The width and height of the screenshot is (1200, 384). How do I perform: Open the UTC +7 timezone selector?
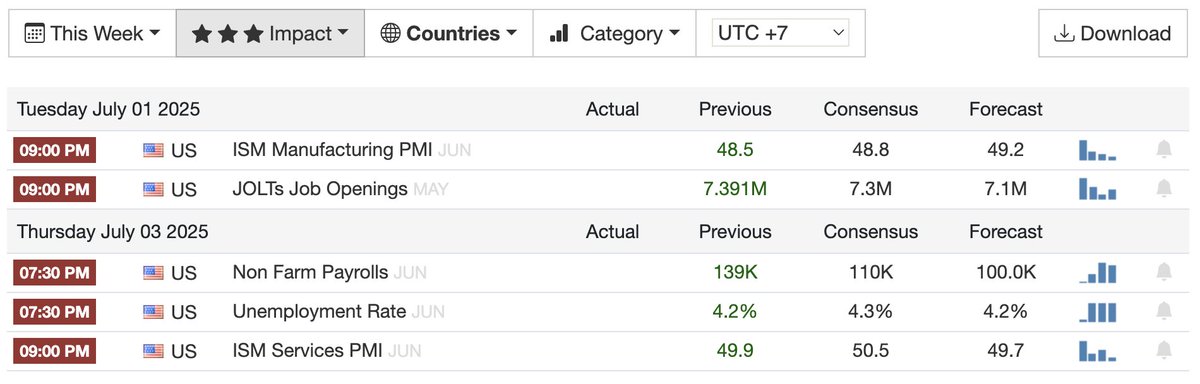coord(780,33)
